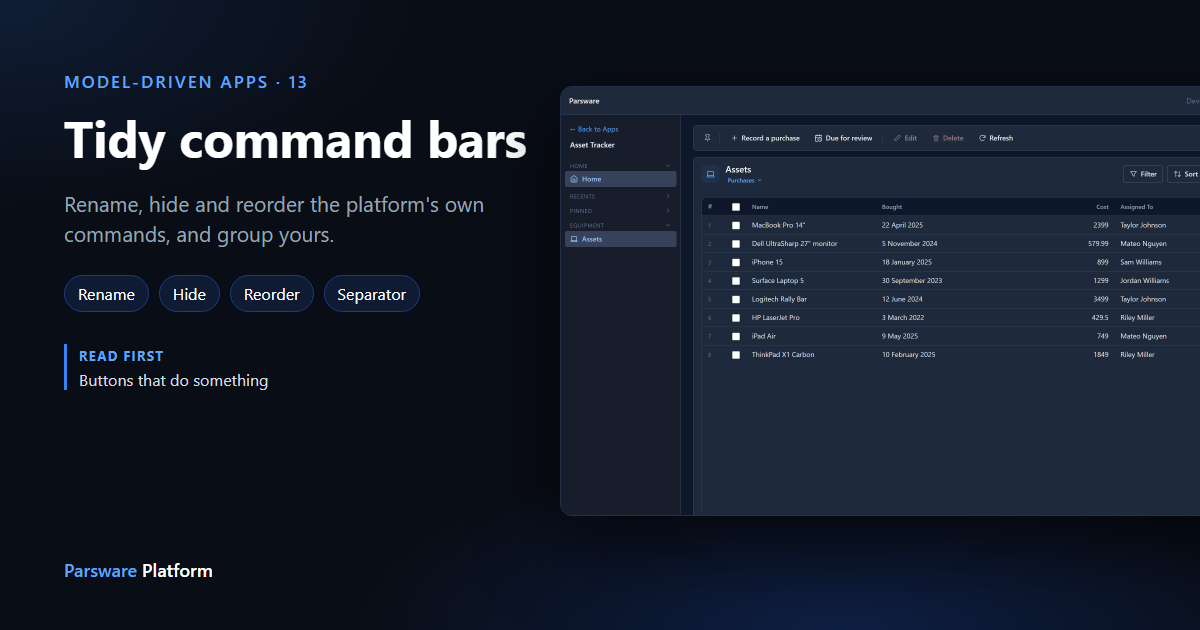This screenshot has width=1200, height=630.
Task: Click the funnel icon on Filter button
Action: (1133, 174)
